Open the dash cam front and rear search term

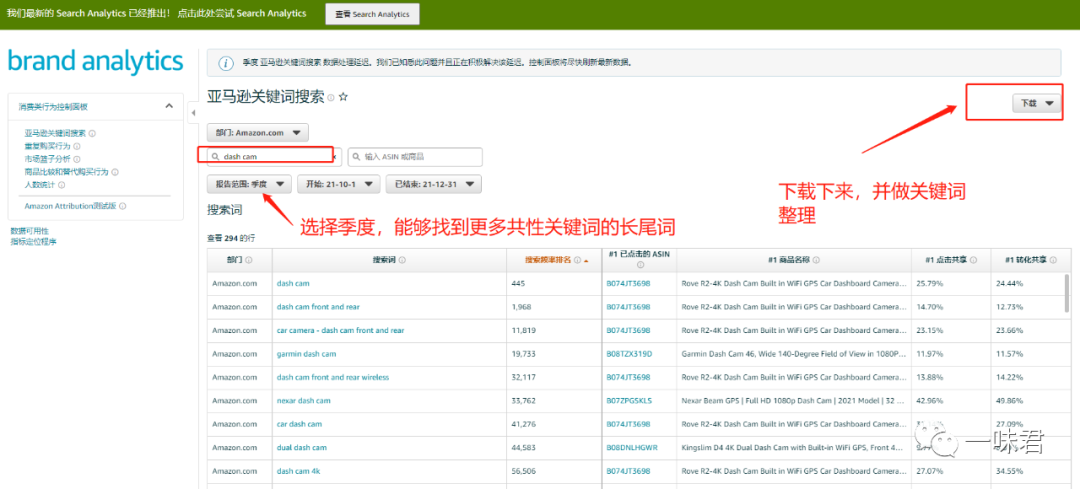click(318, 306)
